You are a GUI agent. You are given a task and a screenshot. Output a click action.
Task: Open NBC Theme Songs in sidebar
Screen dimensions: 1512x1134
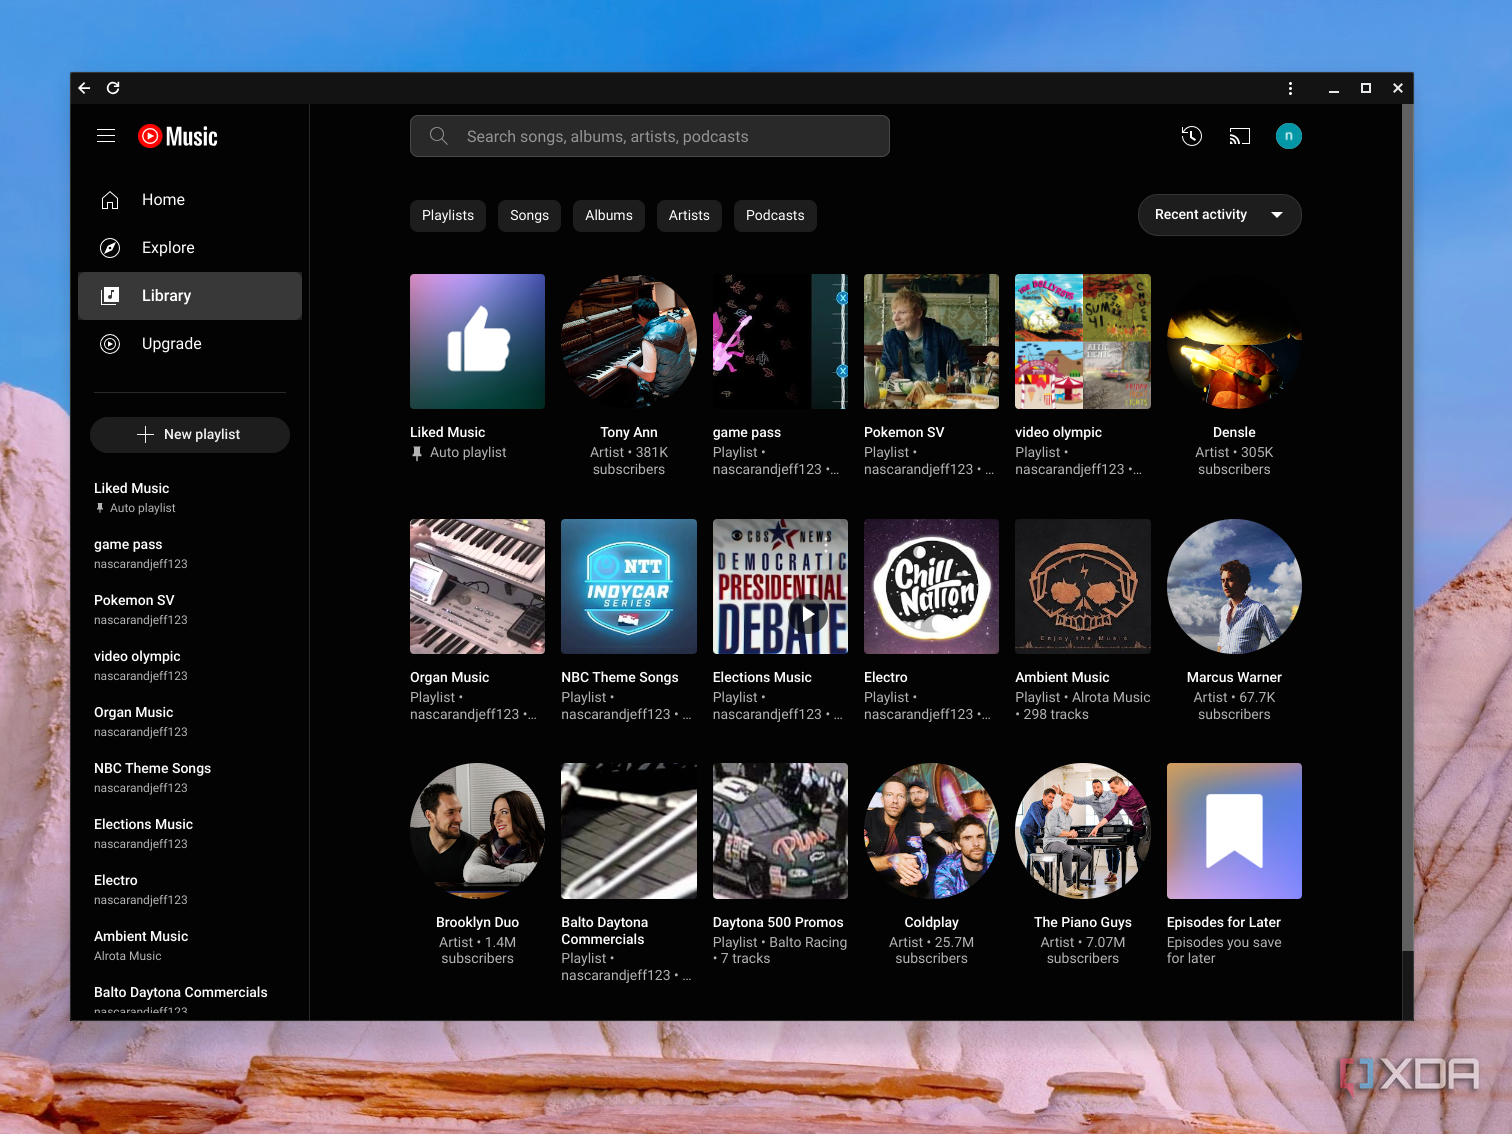click(x=190, y=777)
